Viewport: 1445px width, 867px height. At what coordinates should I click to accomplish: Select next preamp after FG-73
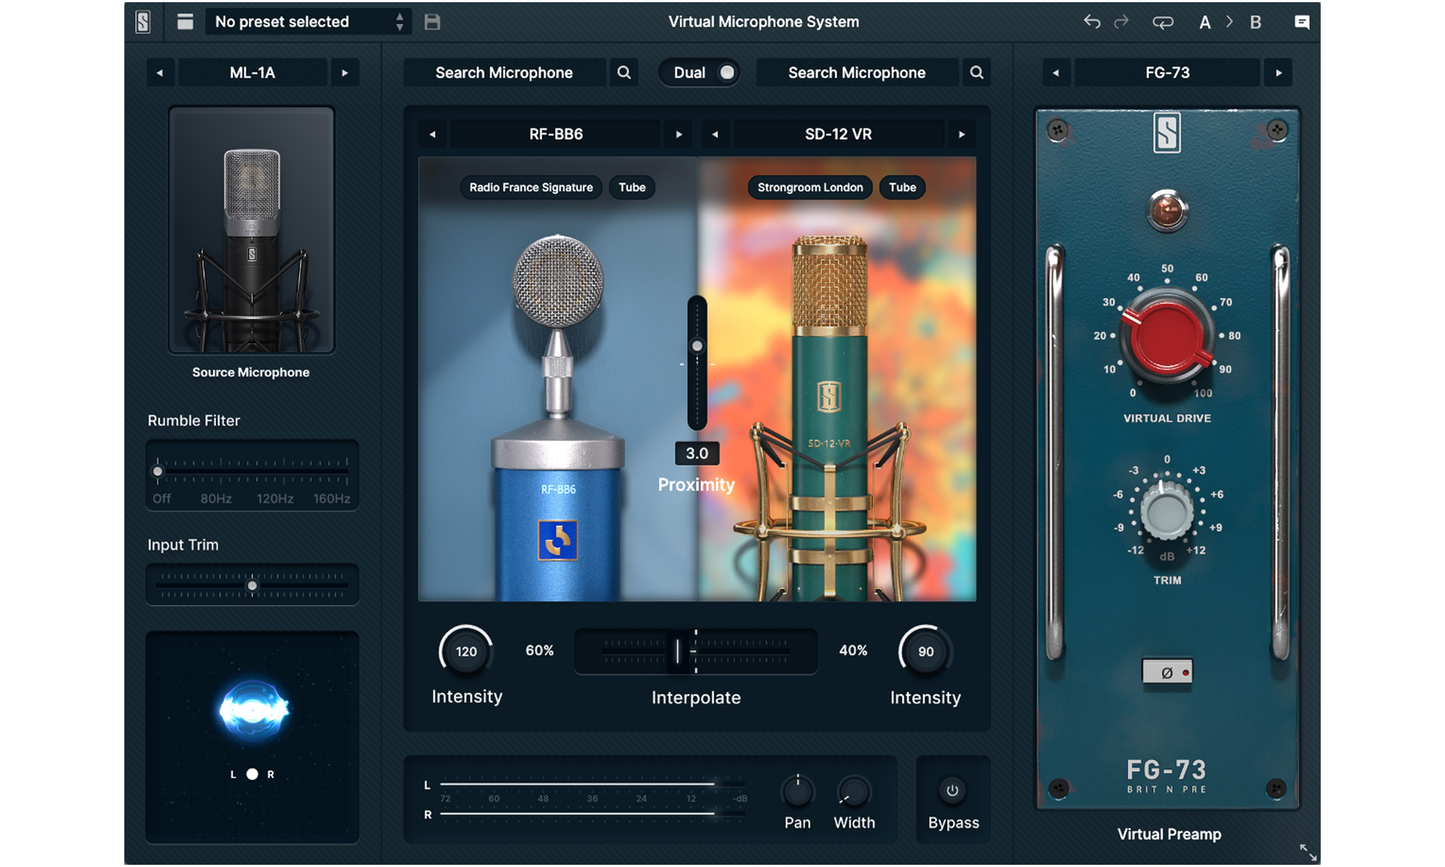coord(1278,73)
